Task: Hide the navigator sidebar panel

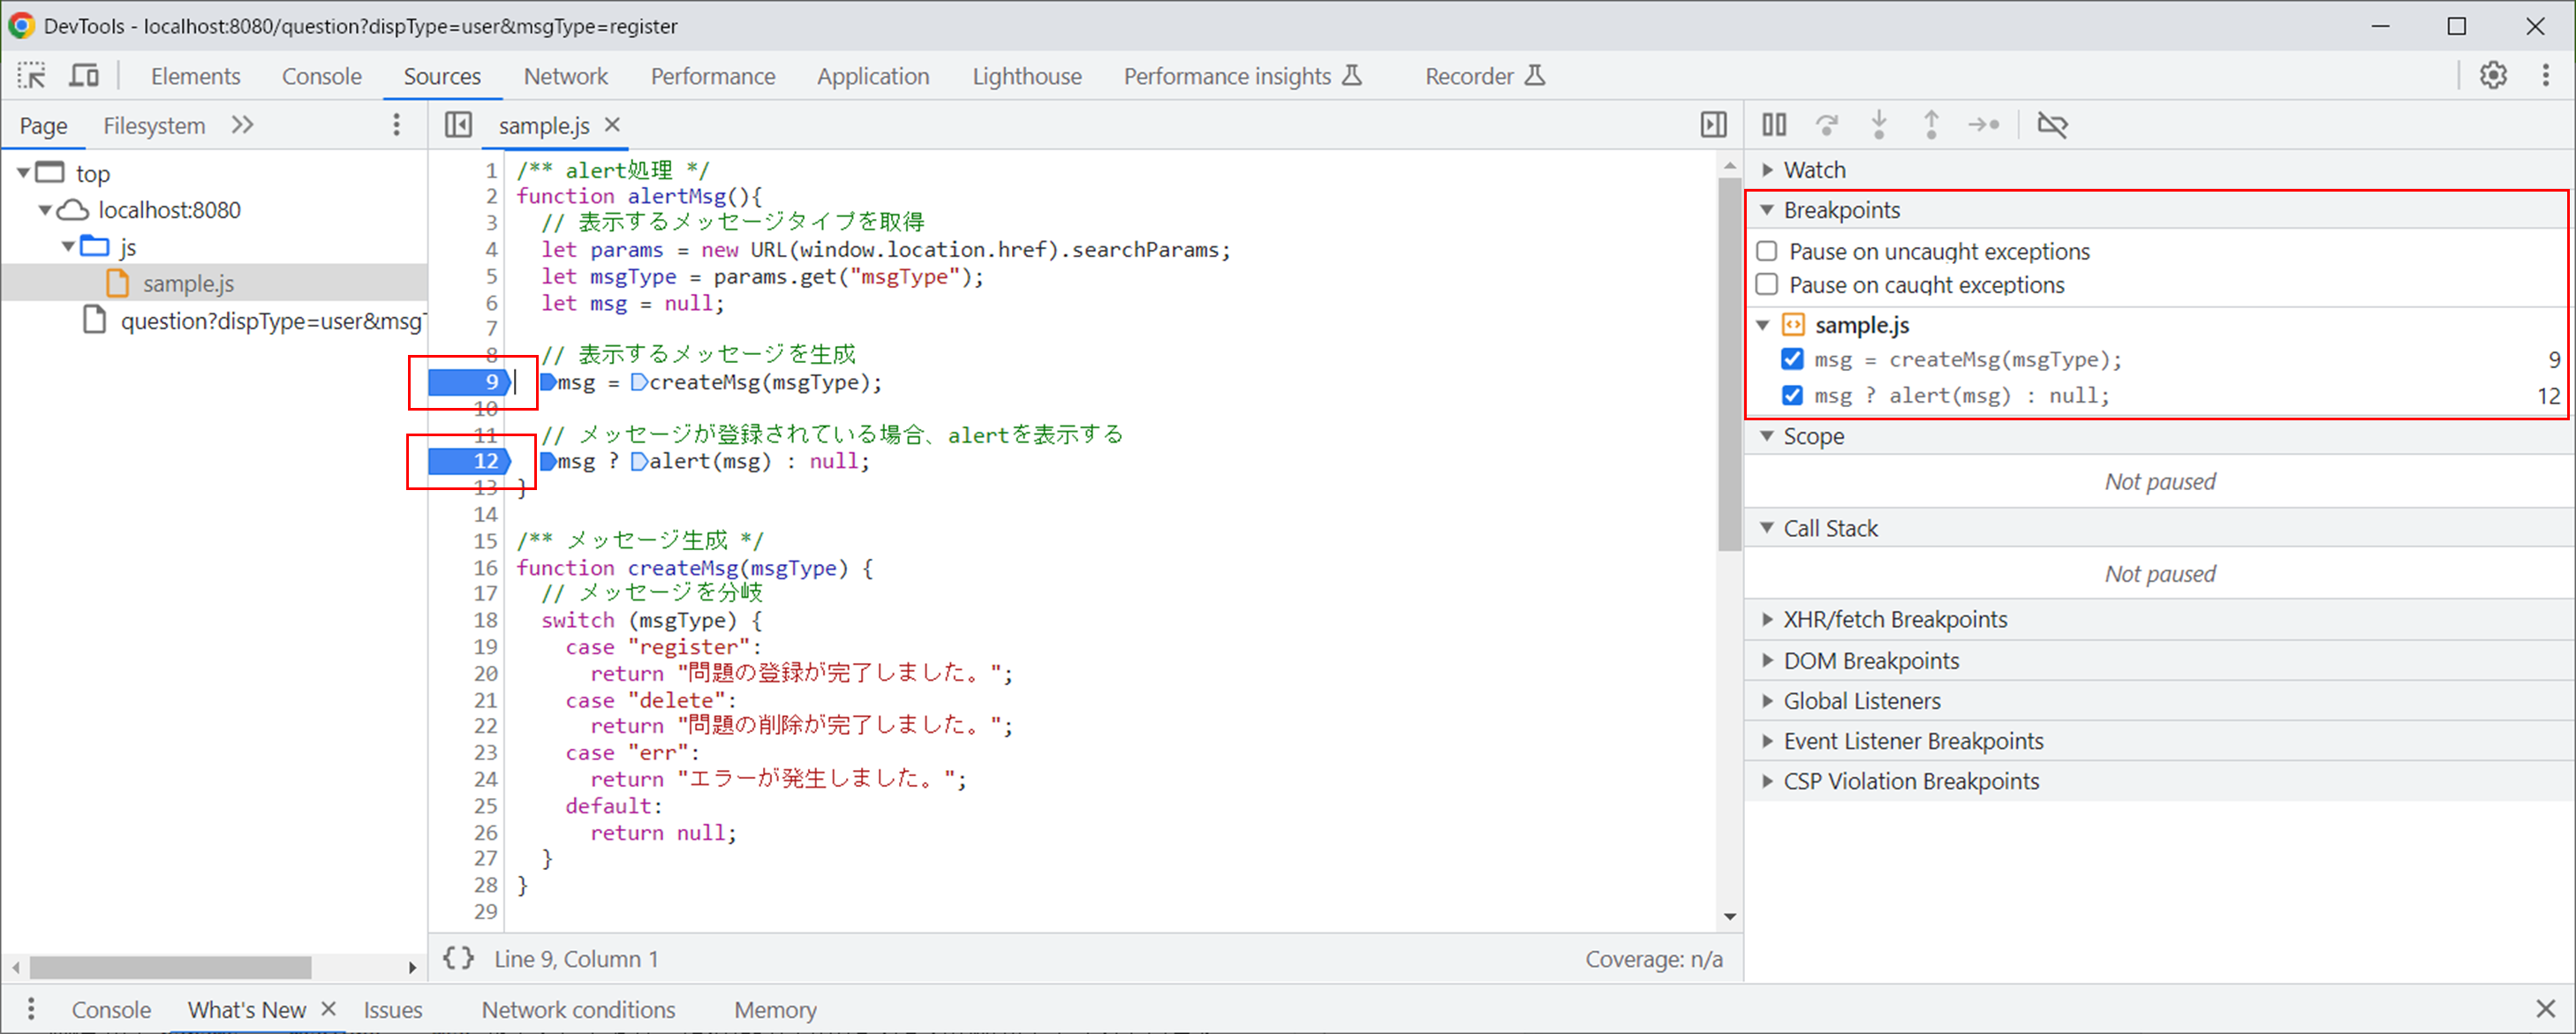Action: point(458,124)
